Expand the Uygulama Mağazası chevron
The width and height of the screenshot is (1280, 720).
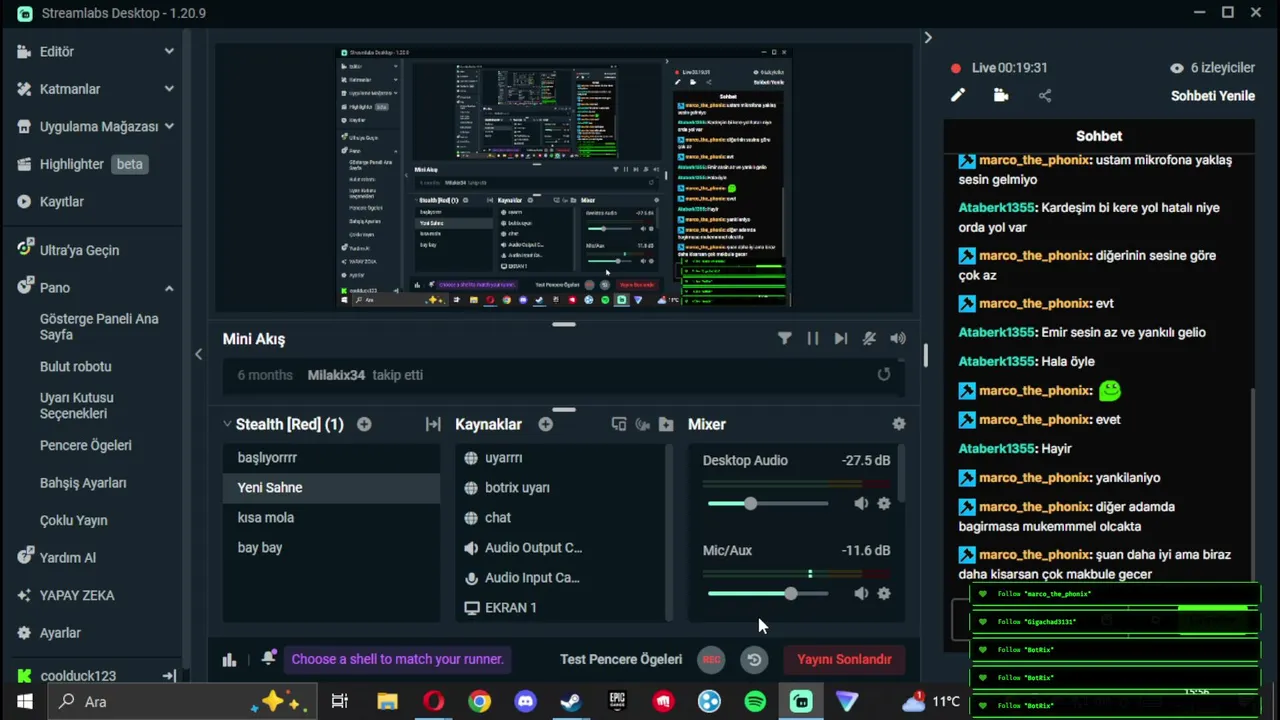tap(169, 126)
